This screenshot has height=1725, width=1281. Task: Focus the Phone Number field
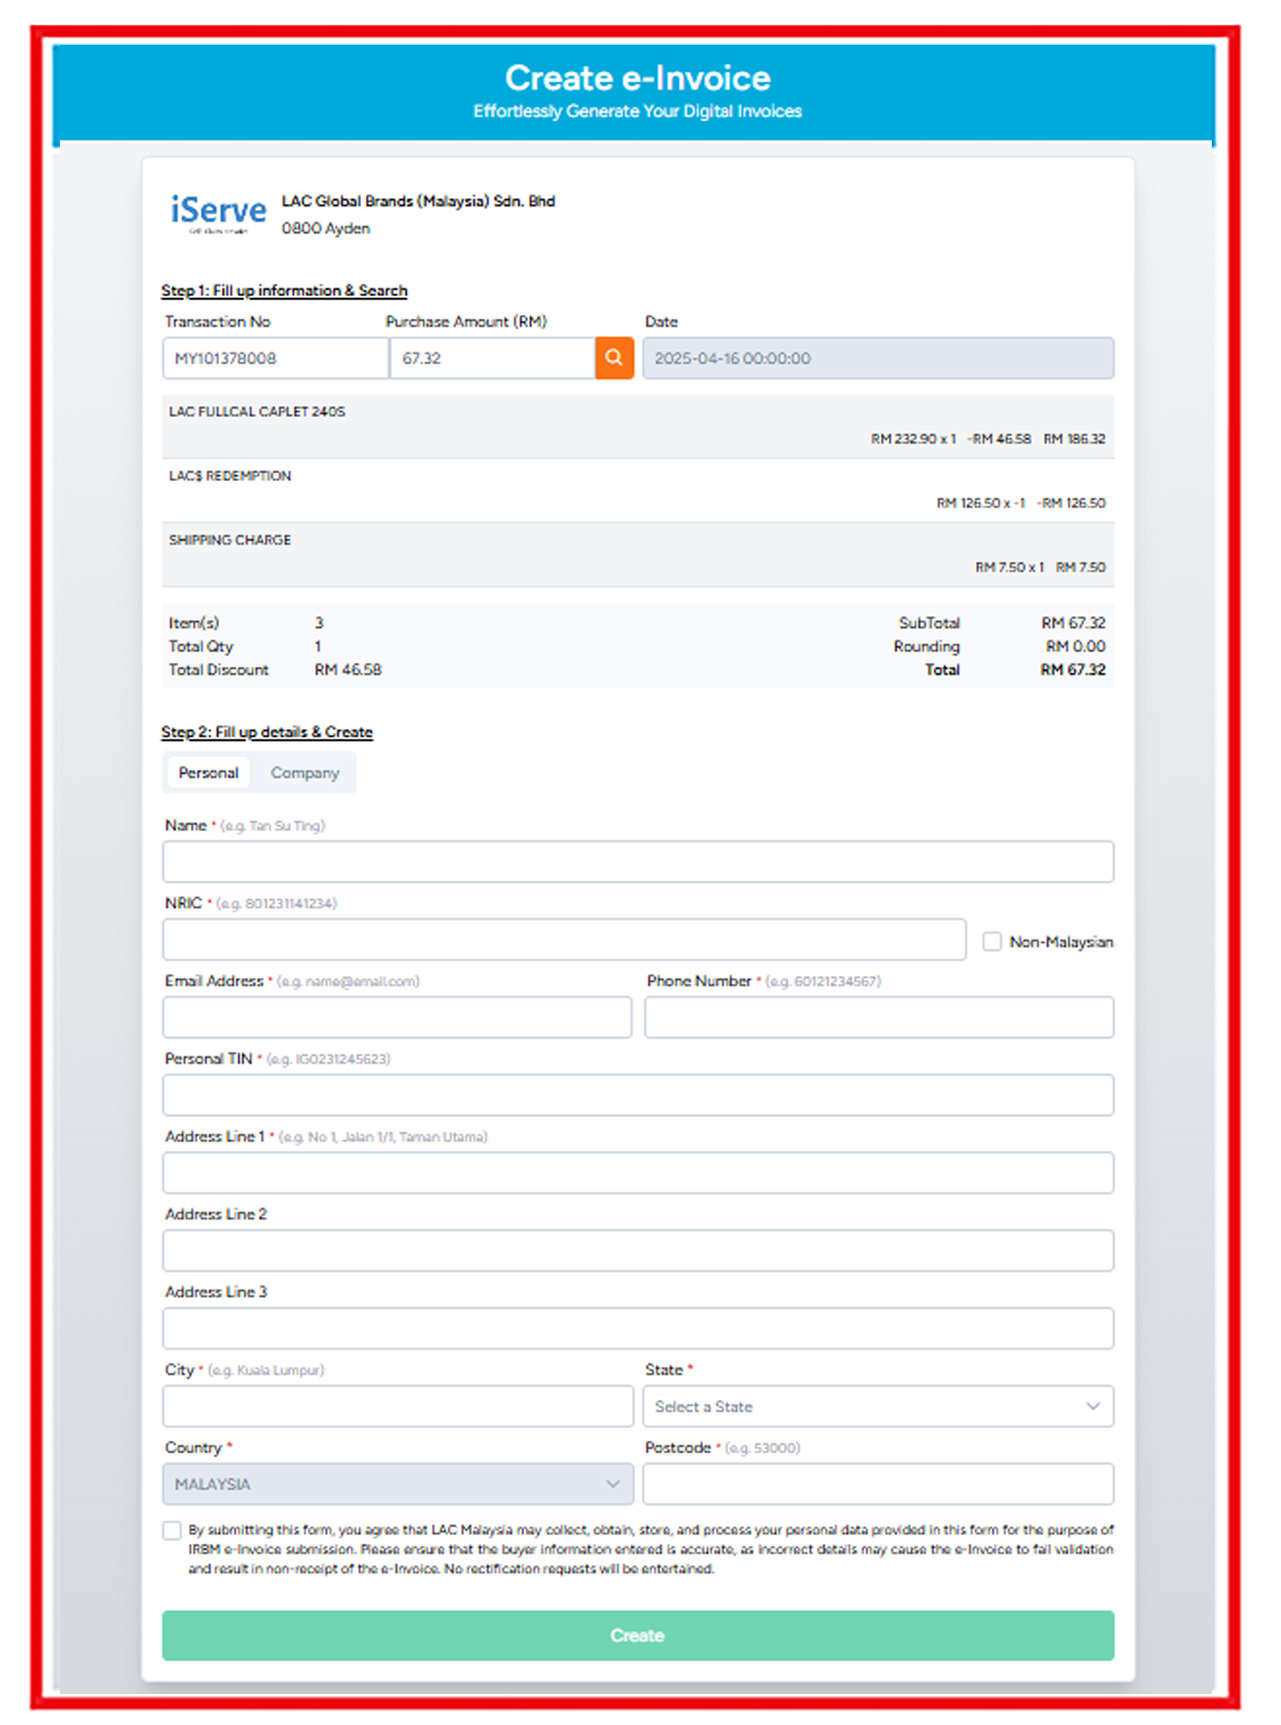pos(878,1018)
